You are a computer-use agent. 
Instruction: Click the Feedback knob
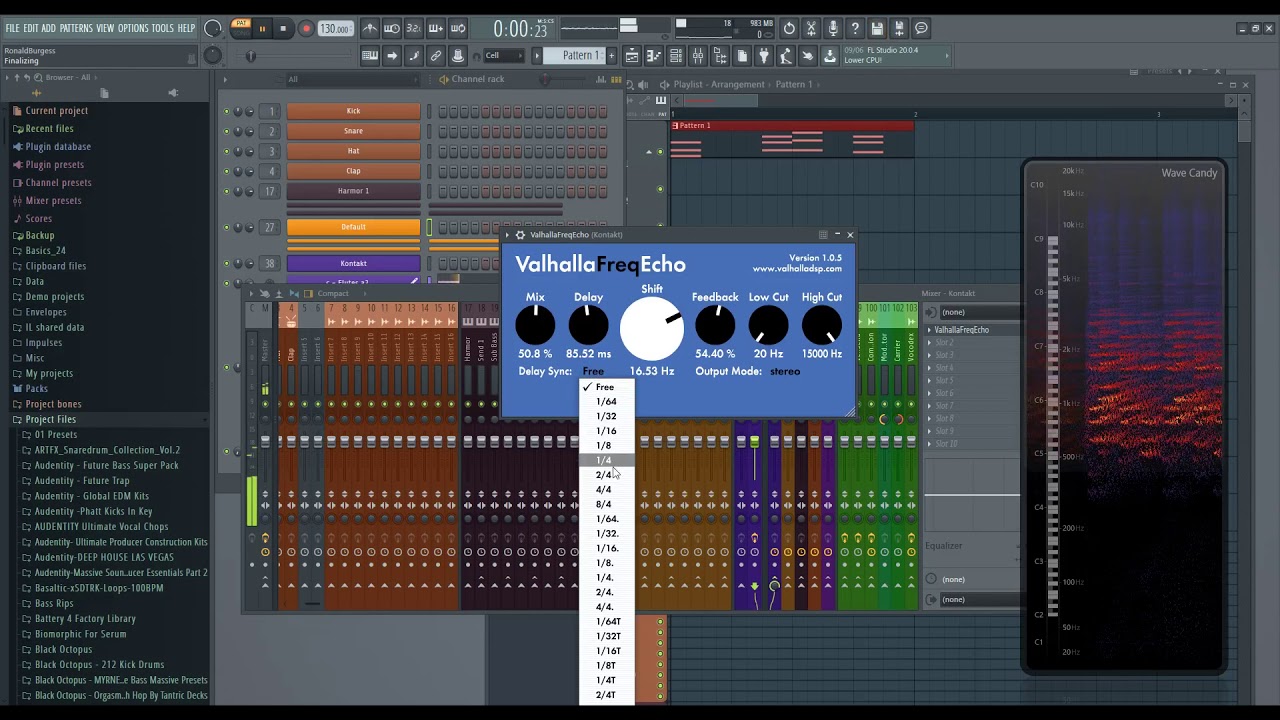point(715,325)
